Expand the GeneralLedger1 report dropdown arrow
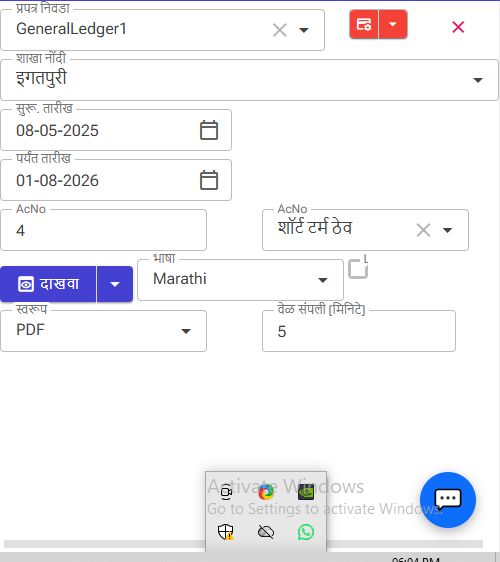Viewport: 500px width, 562px height. point(304,30)
